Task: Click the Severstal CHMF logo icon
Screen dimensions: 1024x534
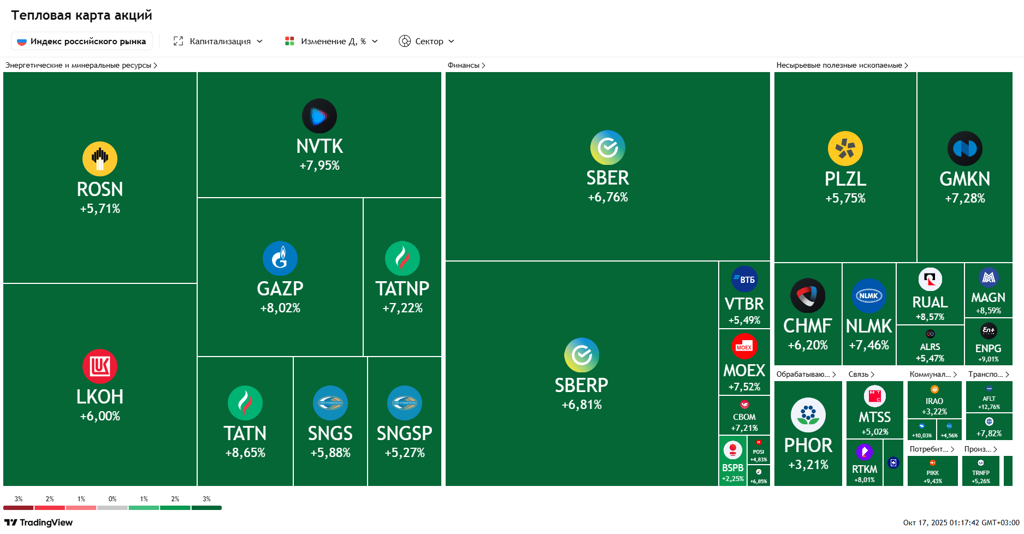Action: click(807, 296)
